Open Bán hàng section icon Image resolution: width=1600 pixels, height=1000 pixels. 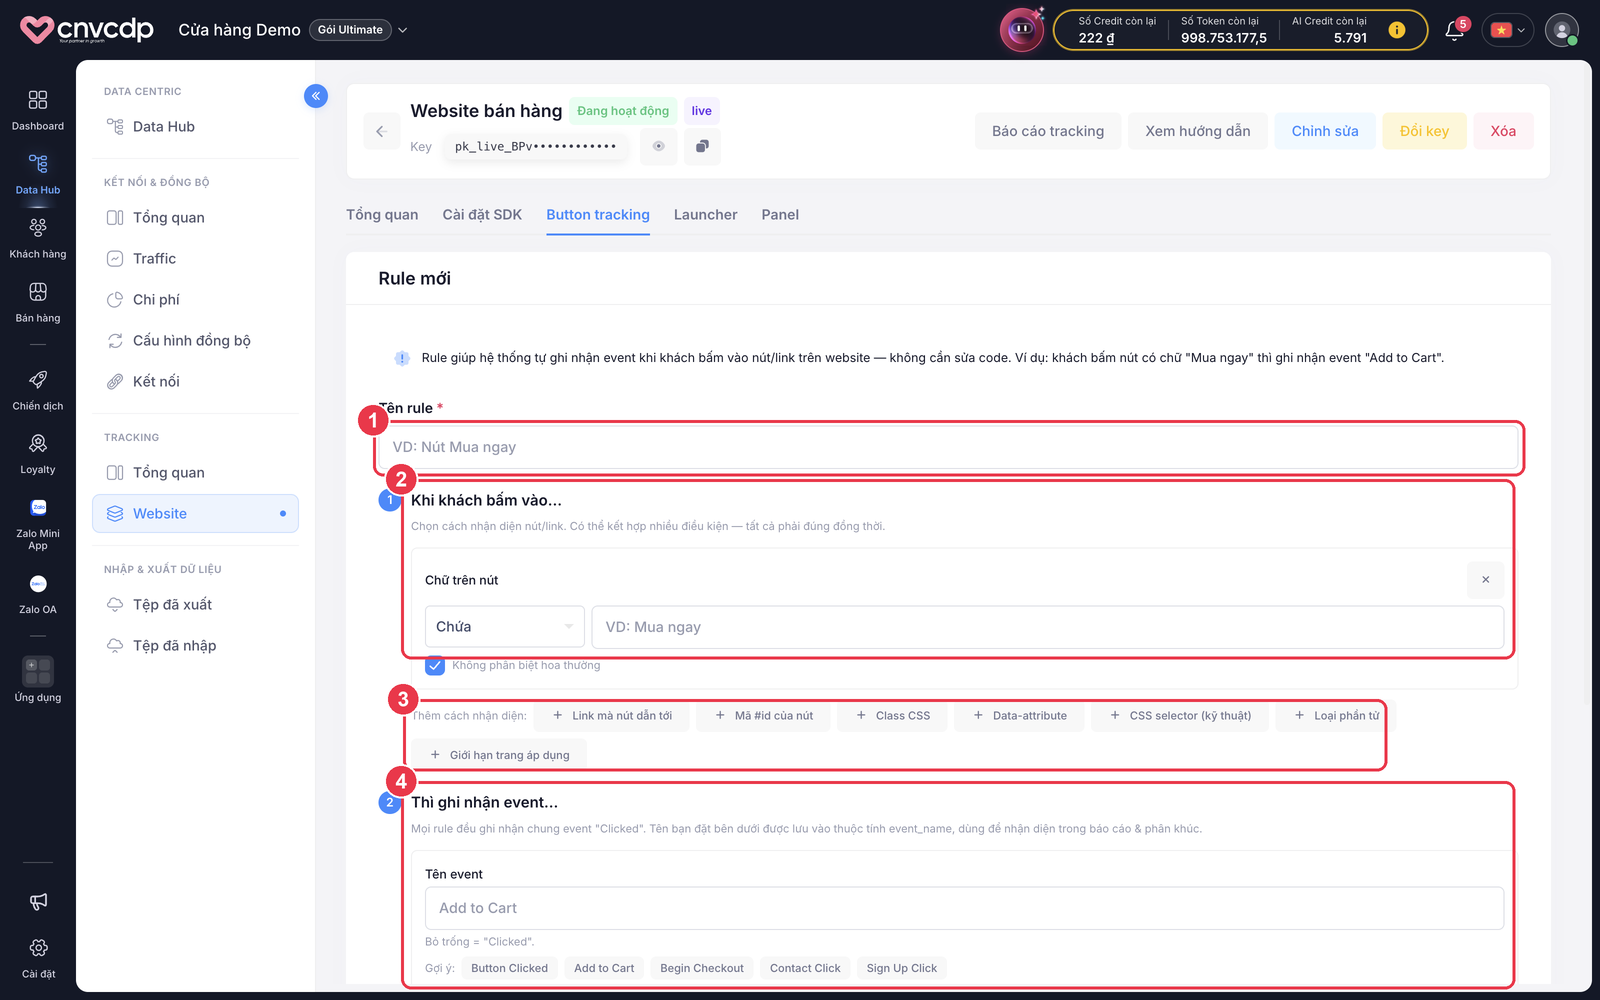click(38, 292)
